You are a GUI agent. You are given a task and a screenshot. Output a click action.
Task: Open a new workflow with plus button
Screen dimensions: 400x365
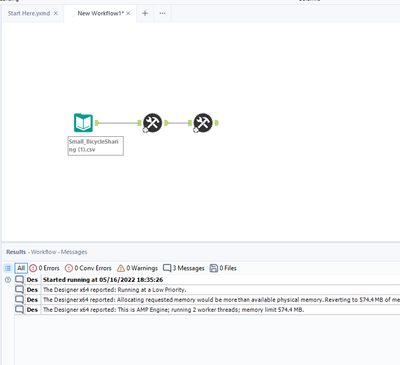coord(145,13)
